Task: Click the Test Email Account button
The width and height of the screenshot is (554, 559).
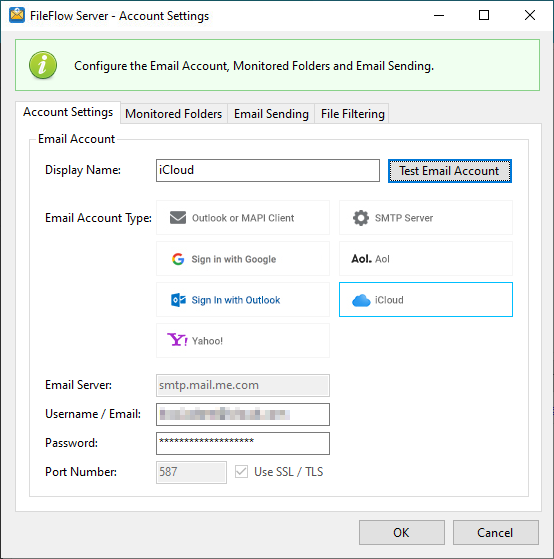Action: coord(450,171)
